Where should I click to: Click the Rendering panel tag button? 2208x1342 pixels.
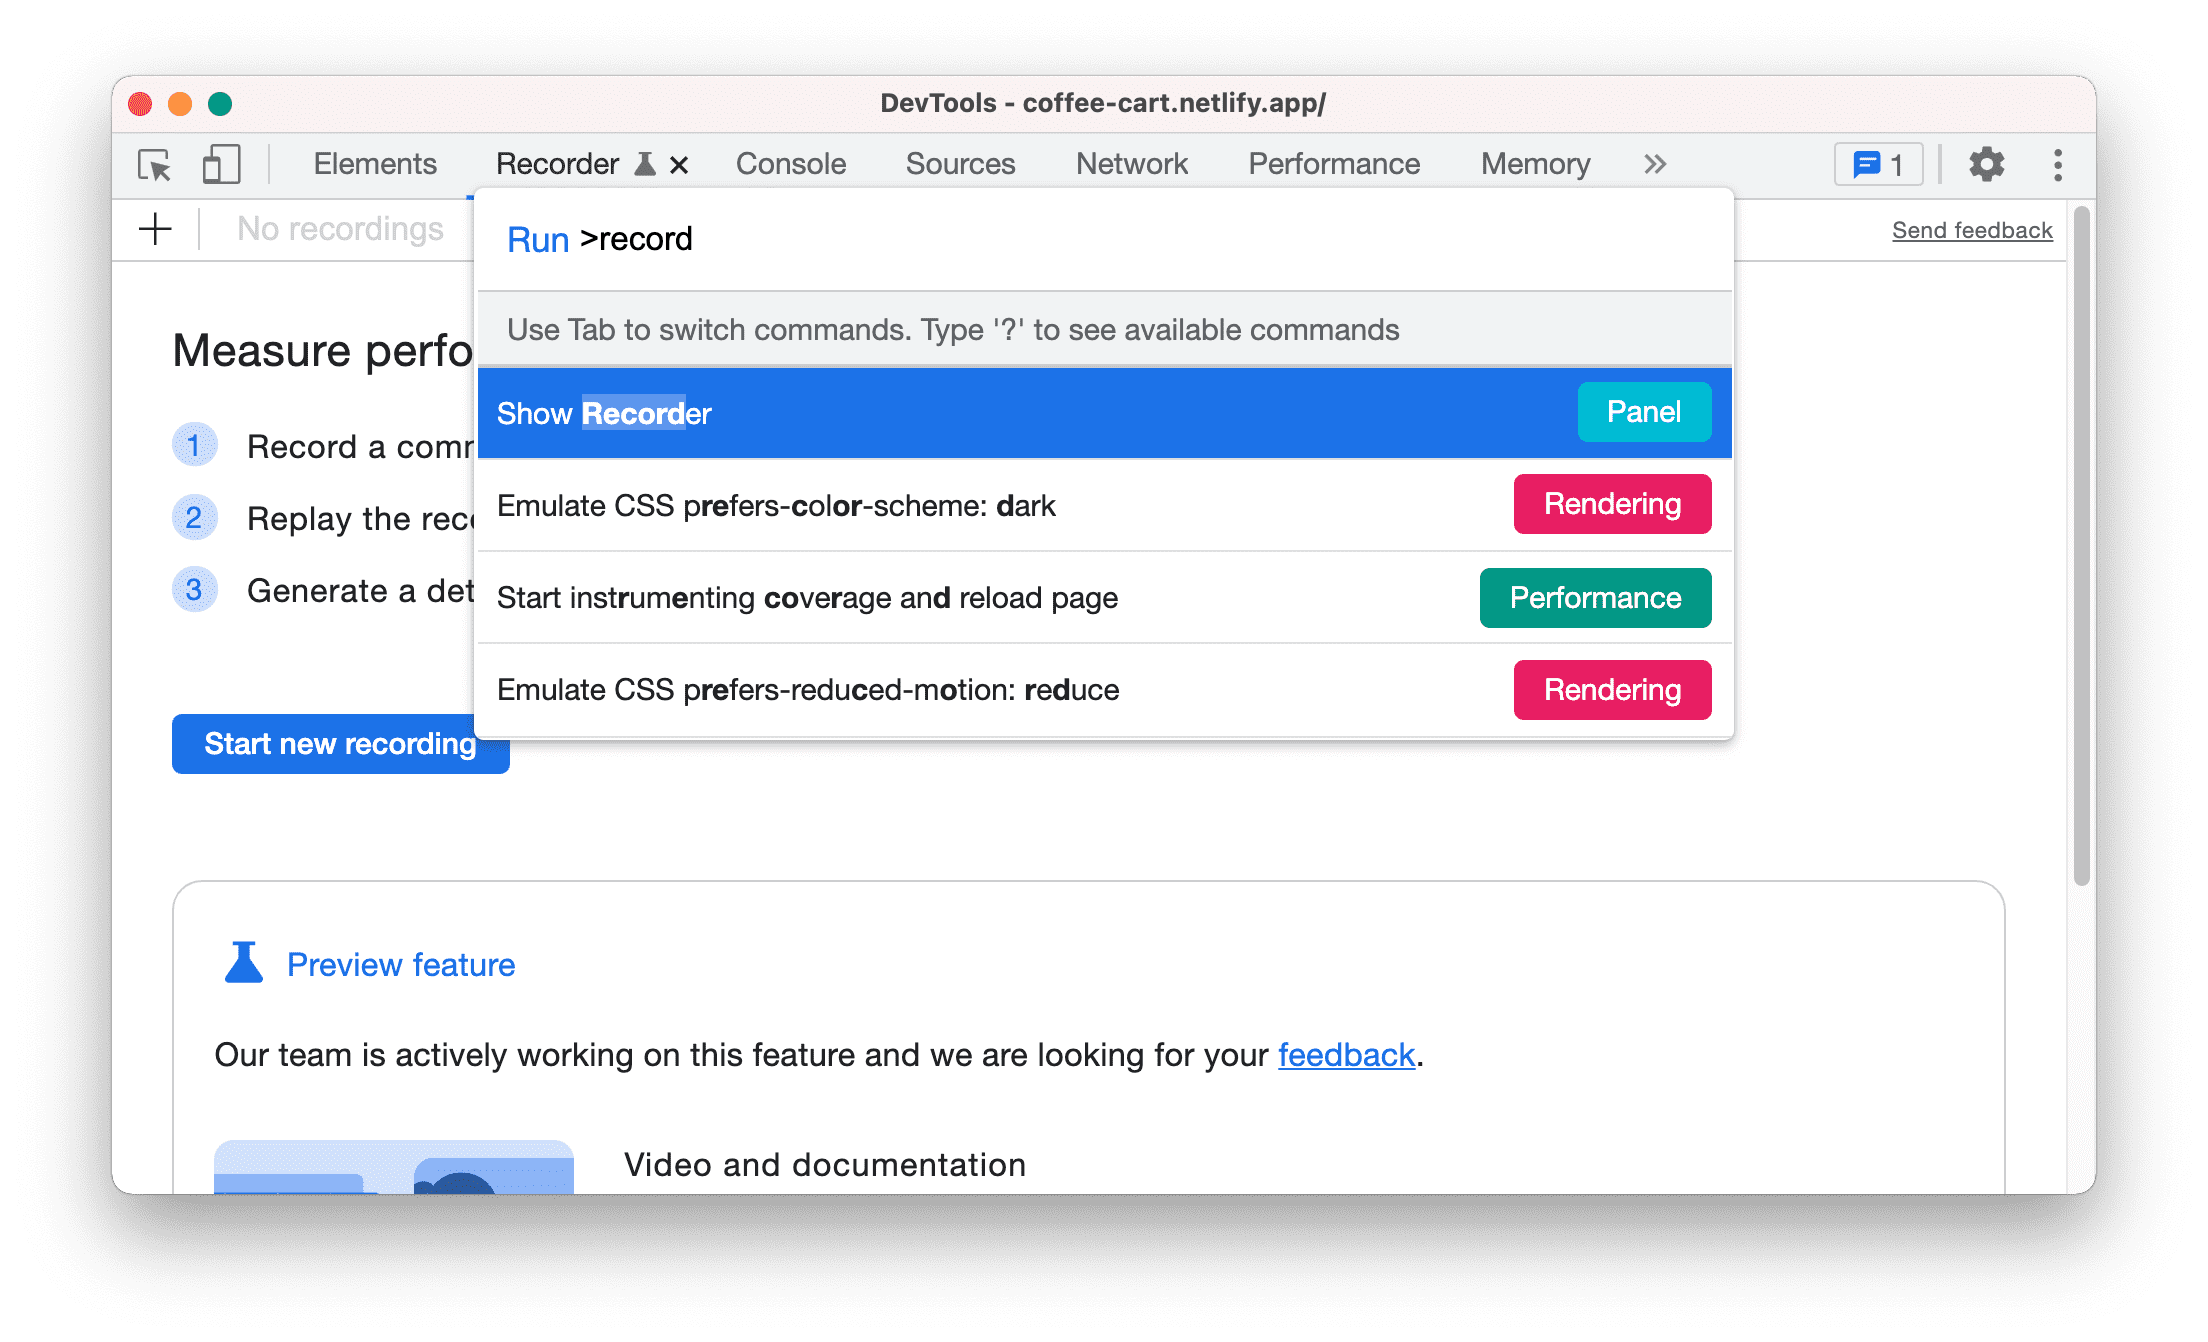pos(1612,505)
